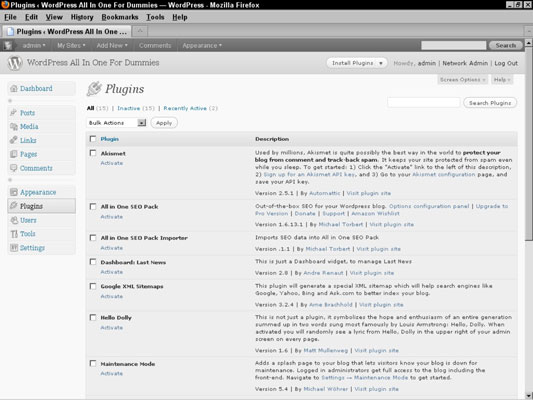Open Michael Torbert author link for SEO Pack Importer
The height and width of the screenshot is (400, 533).
click(328, 249)
